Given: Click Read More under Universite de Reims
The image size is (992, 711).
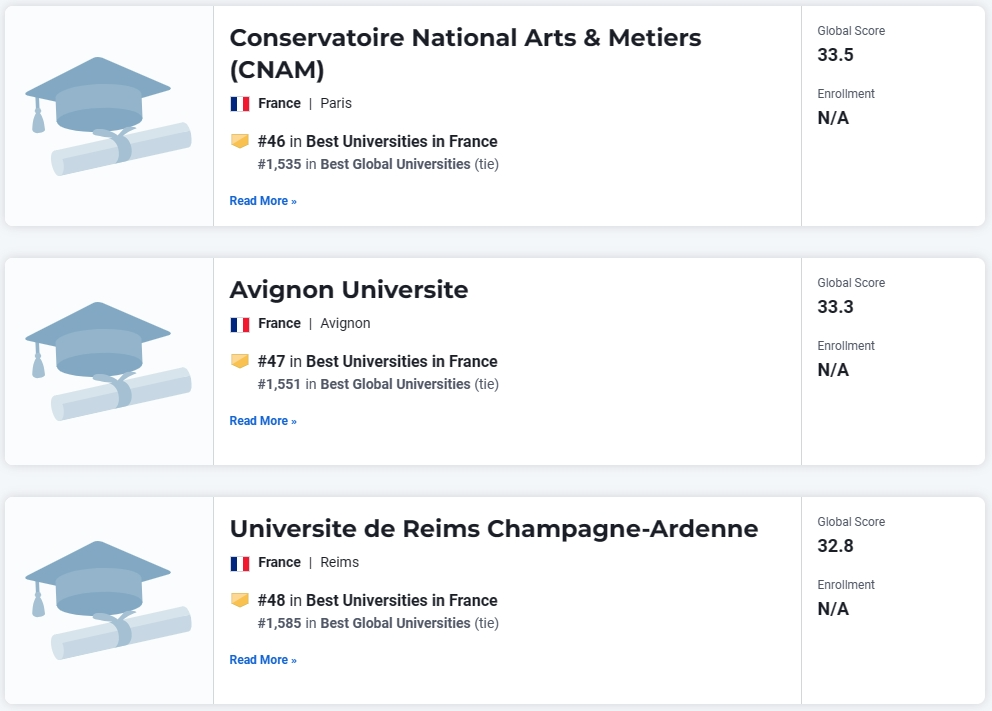Looking at the screenshot, I should pos(263,660).
